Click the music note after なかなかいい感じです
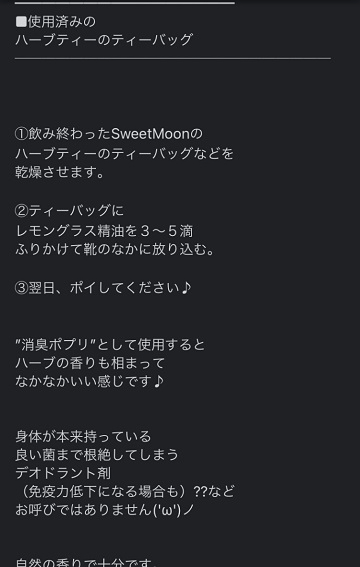 click(x=158, y=381)
